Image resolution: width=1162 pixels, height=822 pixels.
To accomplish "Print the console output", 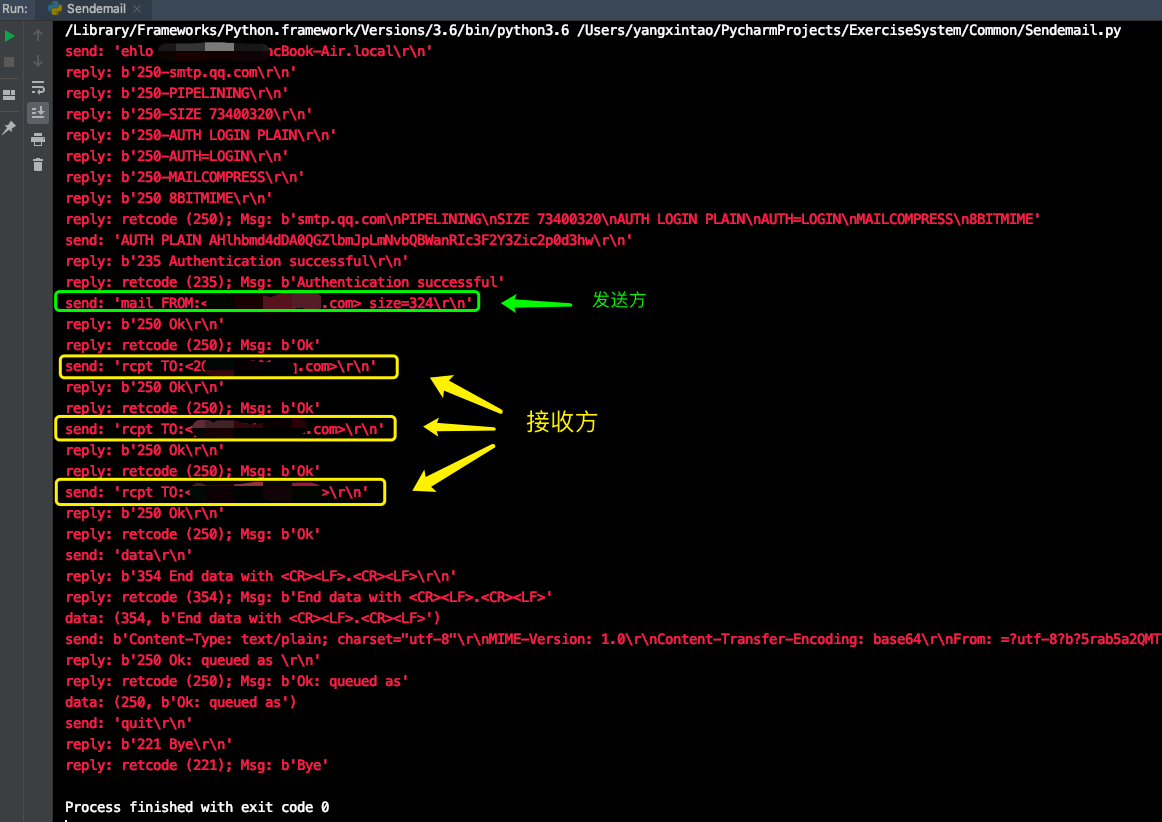I will [38, 140].
